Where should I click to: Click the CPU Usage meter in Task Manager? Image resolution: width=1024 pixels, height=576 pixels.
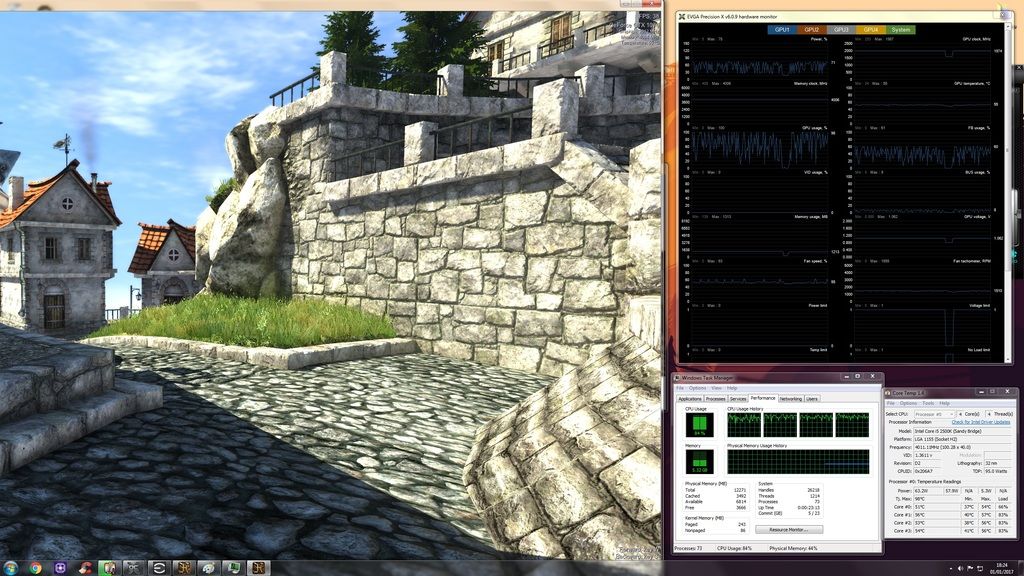(699, 425)
